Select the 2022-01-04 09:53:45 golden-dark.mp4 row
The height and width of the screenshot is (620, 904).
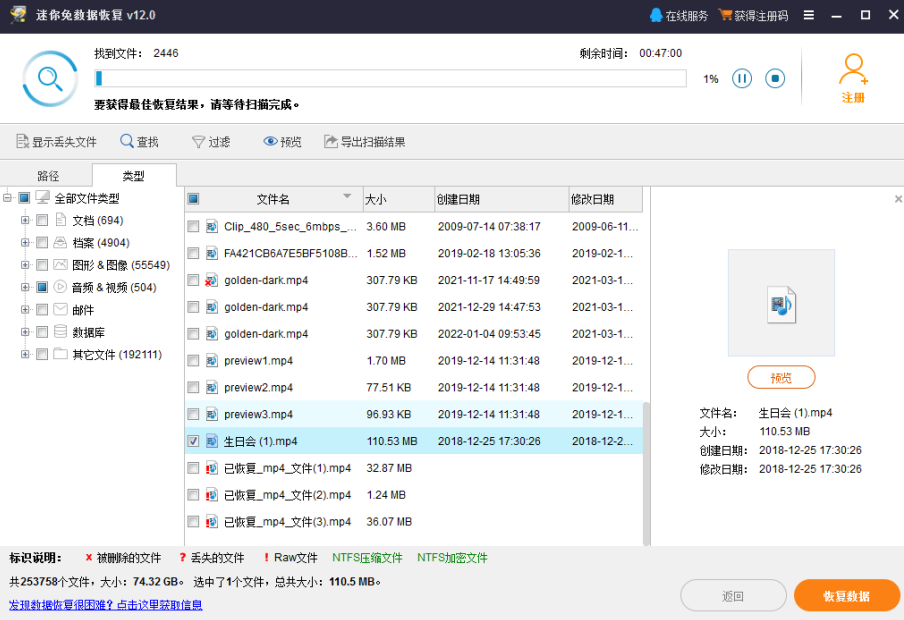click(413, 334)
